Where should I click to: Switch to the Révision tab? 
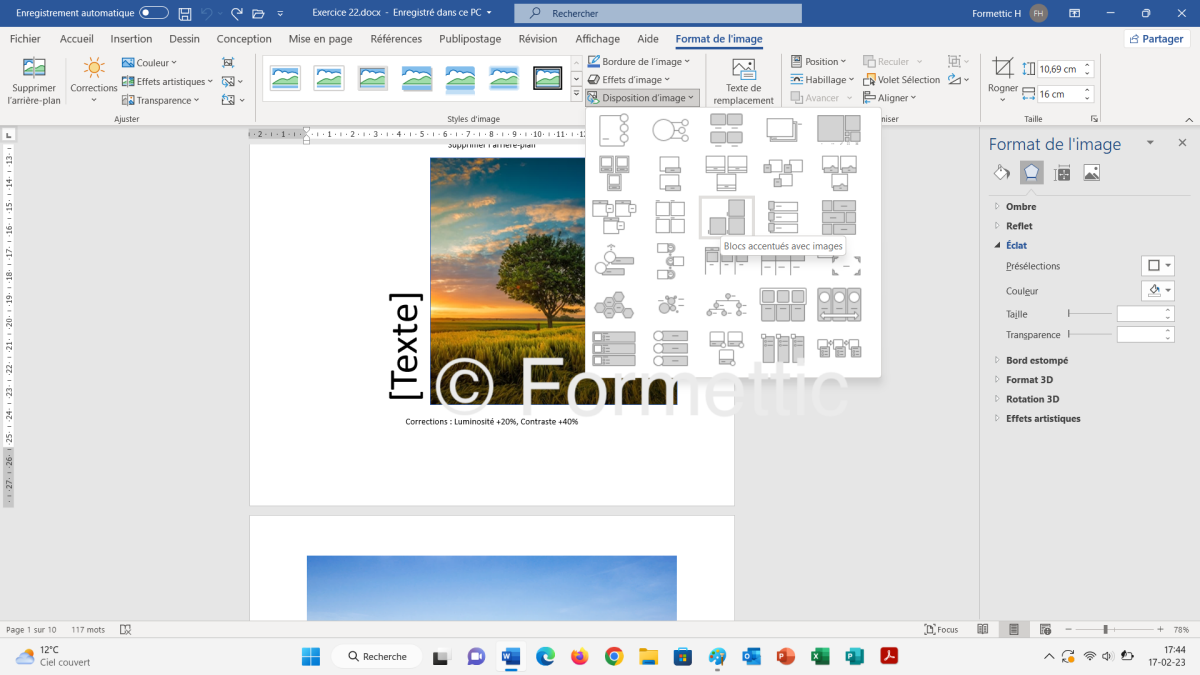click(x=538, y=39)
